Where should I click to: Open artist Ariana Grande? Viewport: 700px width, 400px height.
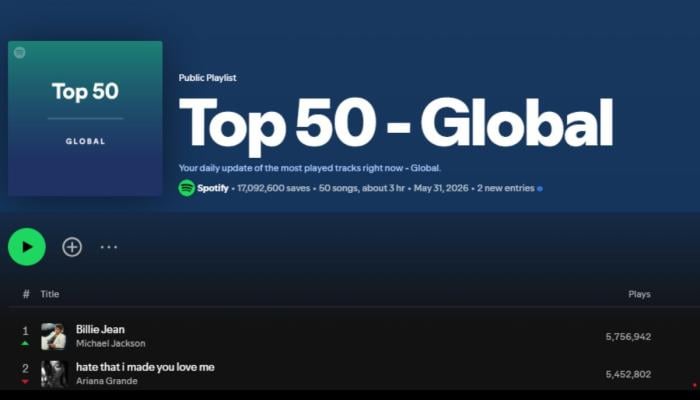tap(107, 381)
